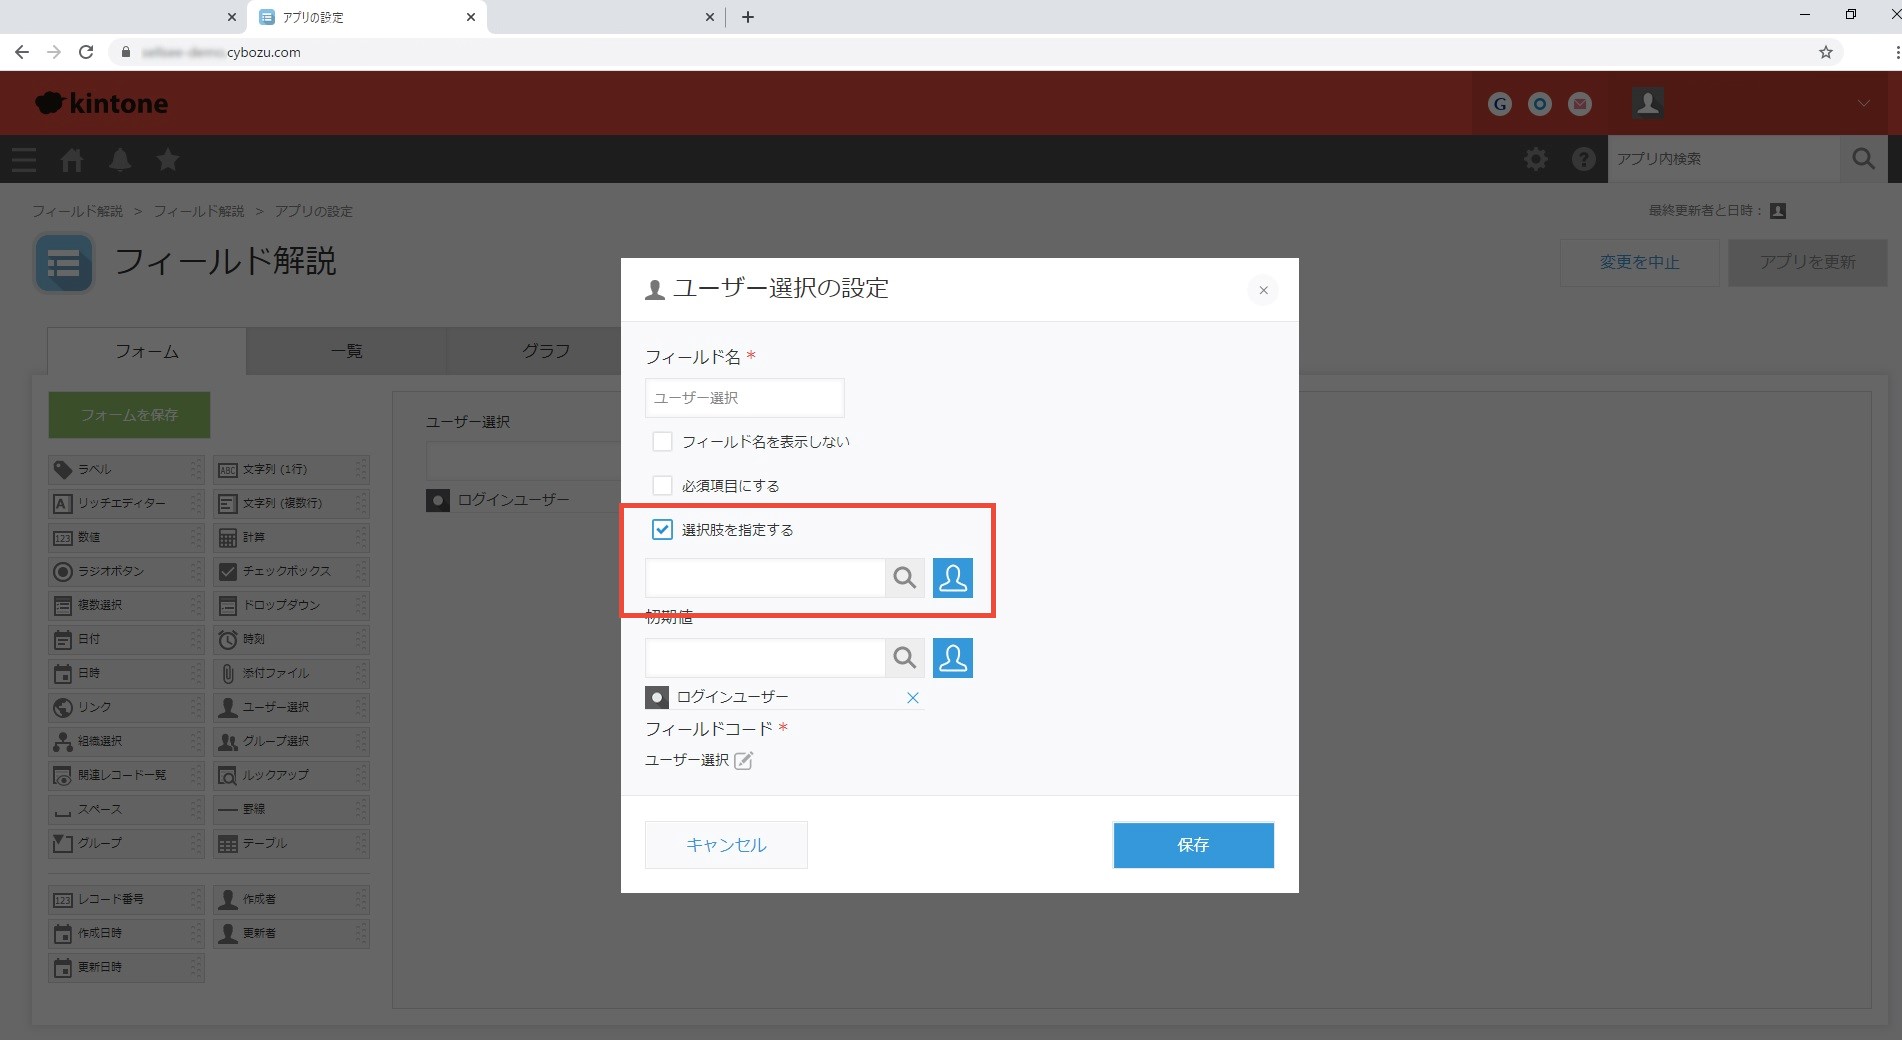Go back in the browser
1902x1045 pixels.
pyautogui.click(x=22, y=52)
